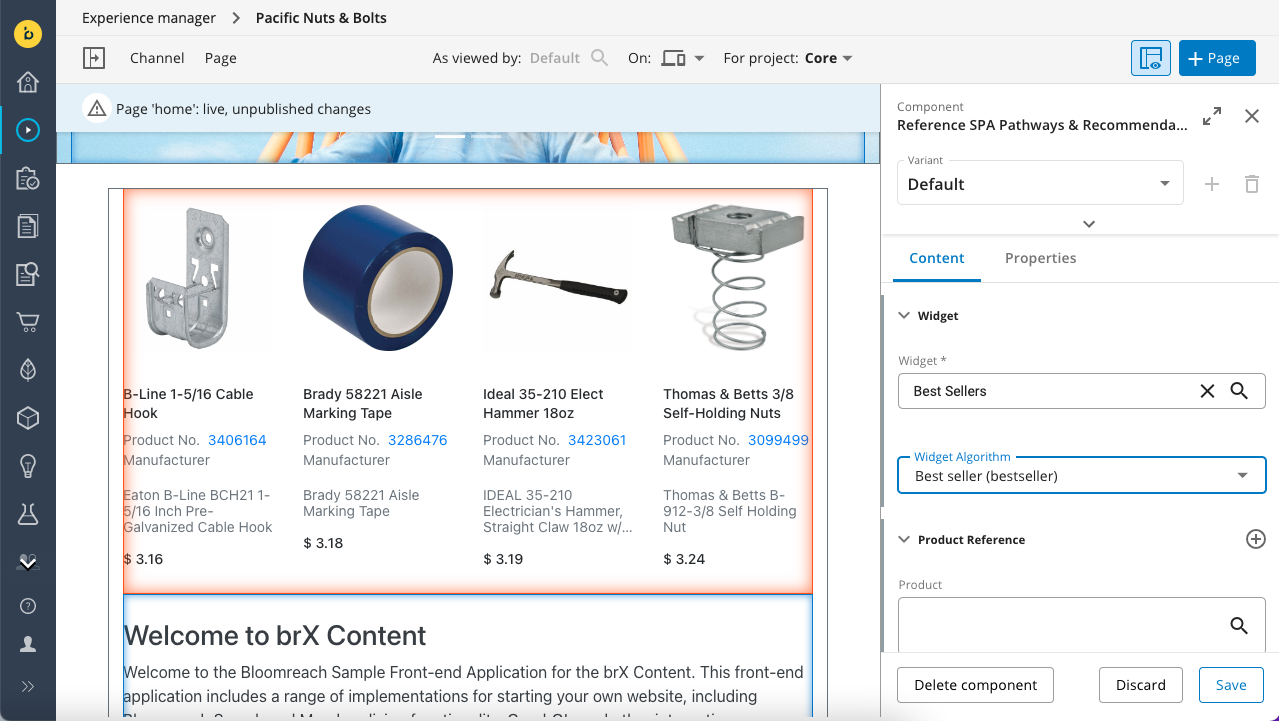Open the lightbulb insights sidebar icon

click(28, 466)
